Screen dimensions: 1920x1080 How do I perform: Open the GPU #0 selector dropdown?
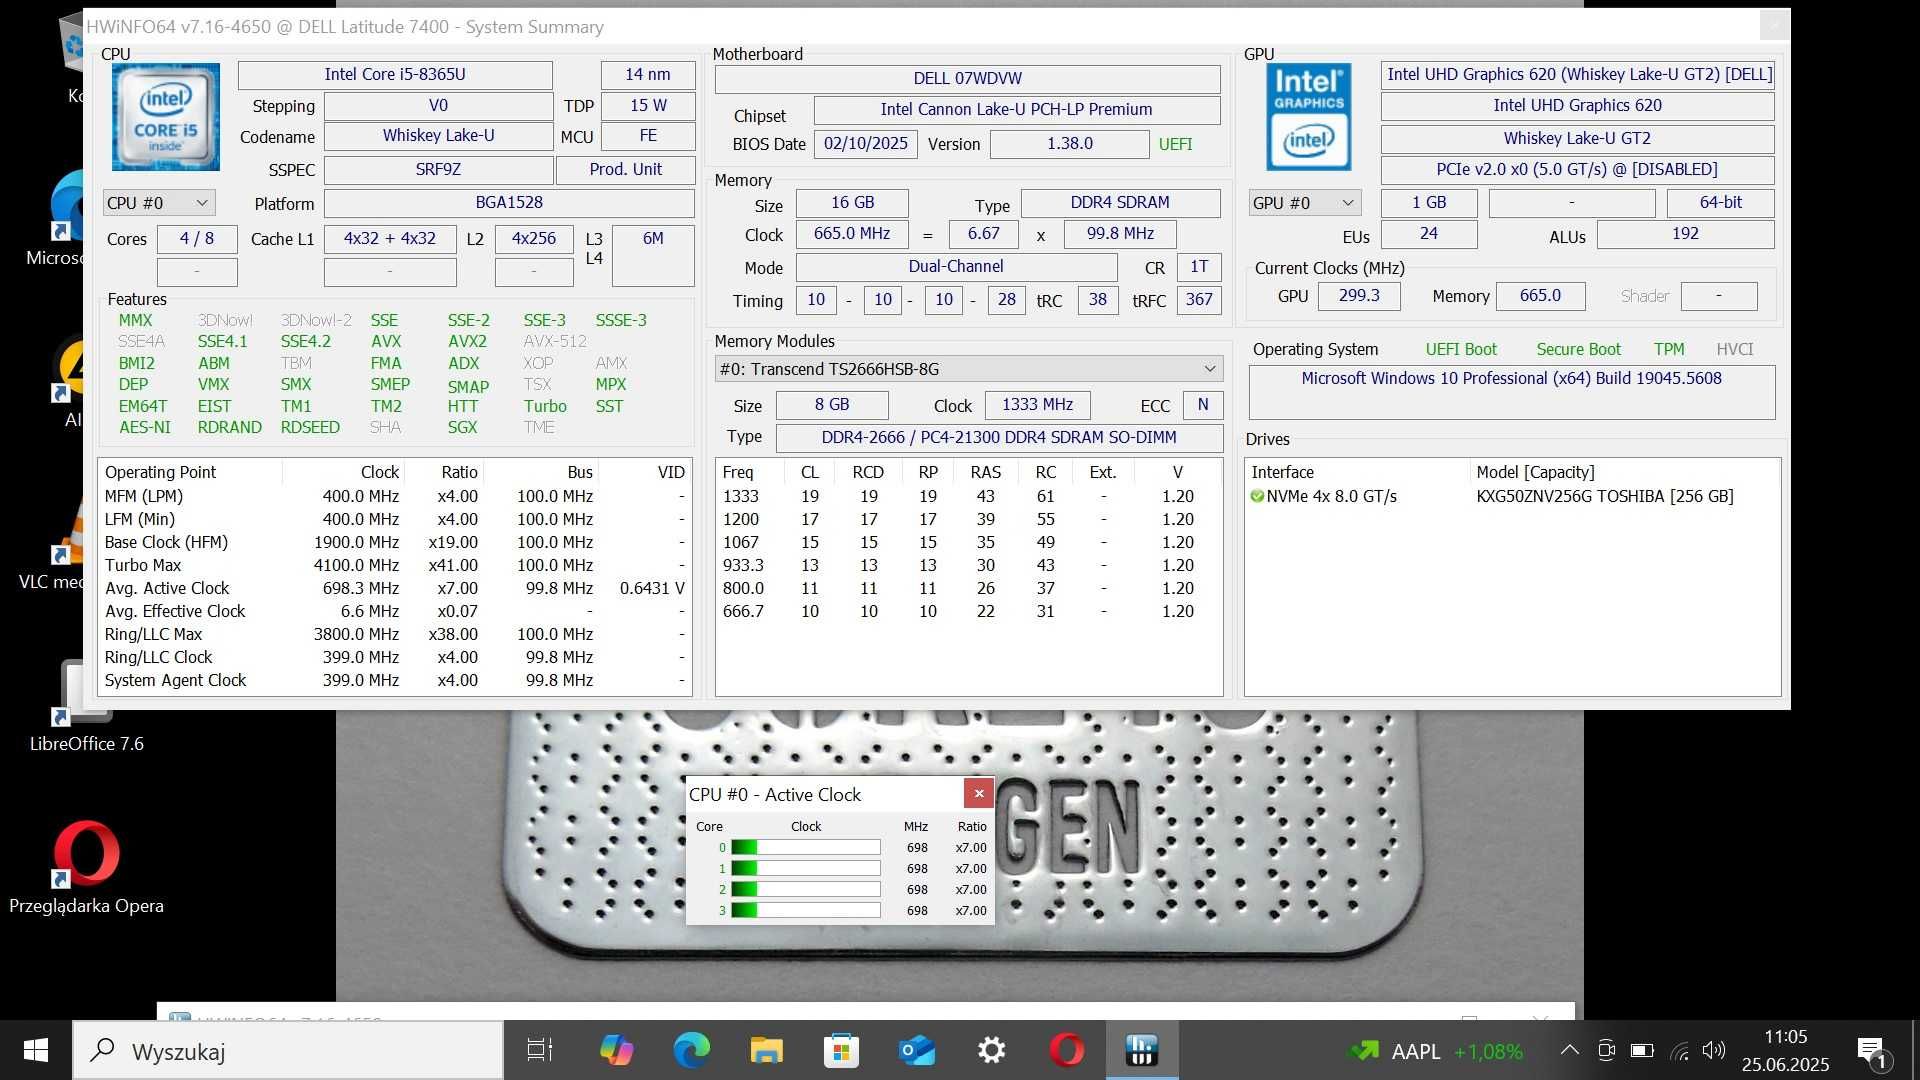coord(1305,203)
